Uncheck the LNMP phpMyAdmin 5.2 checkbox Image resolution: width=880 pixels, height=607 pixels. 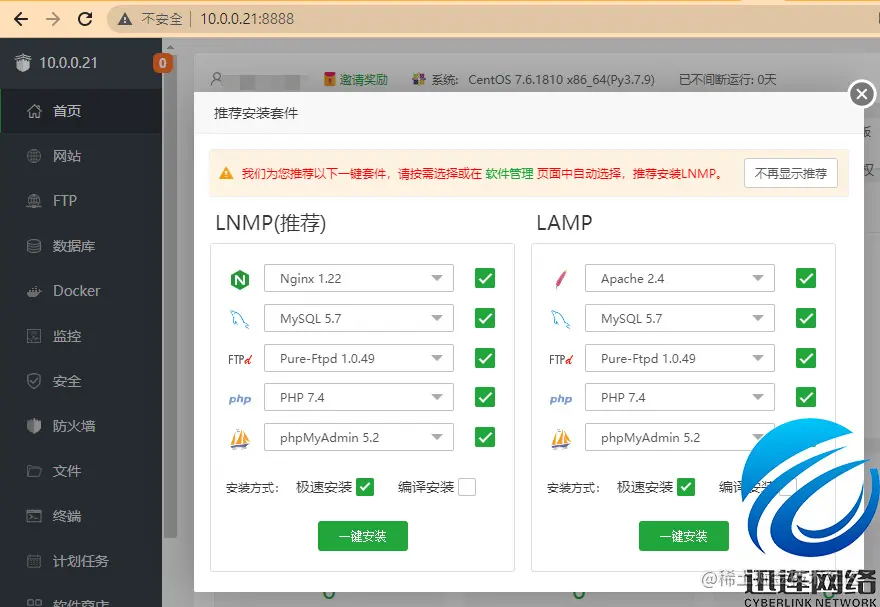485,437
